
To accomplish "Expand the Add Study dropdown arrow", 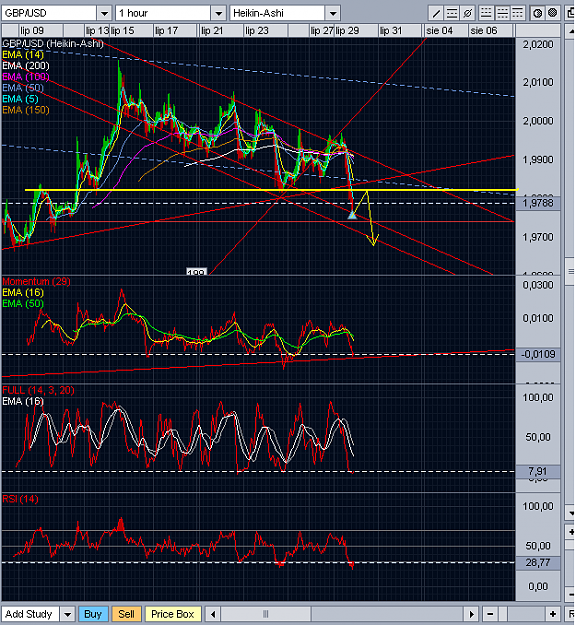I will [67, 614].
